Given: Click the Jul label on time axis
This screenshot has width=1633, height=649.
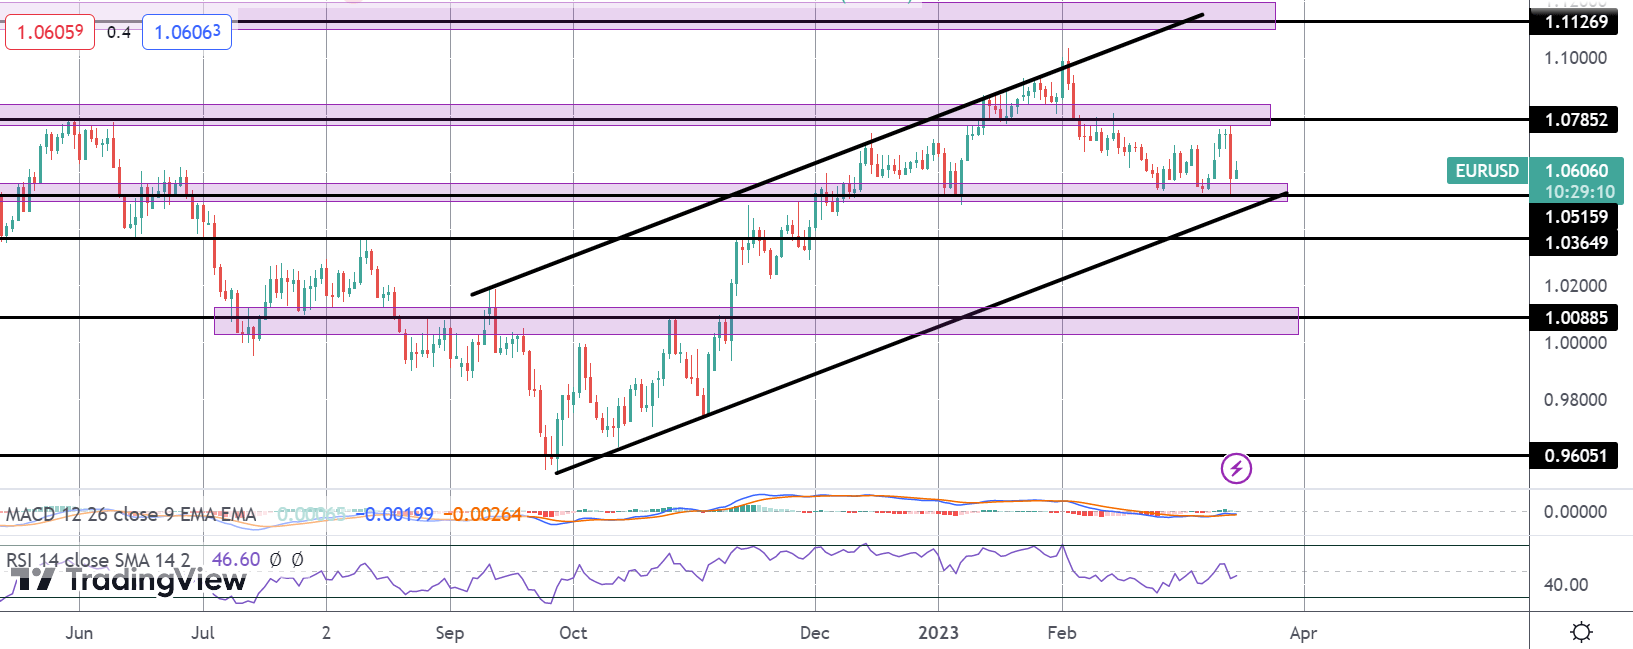Looking at the screenshot, I should pyautogui.click(x=203, y=633).
